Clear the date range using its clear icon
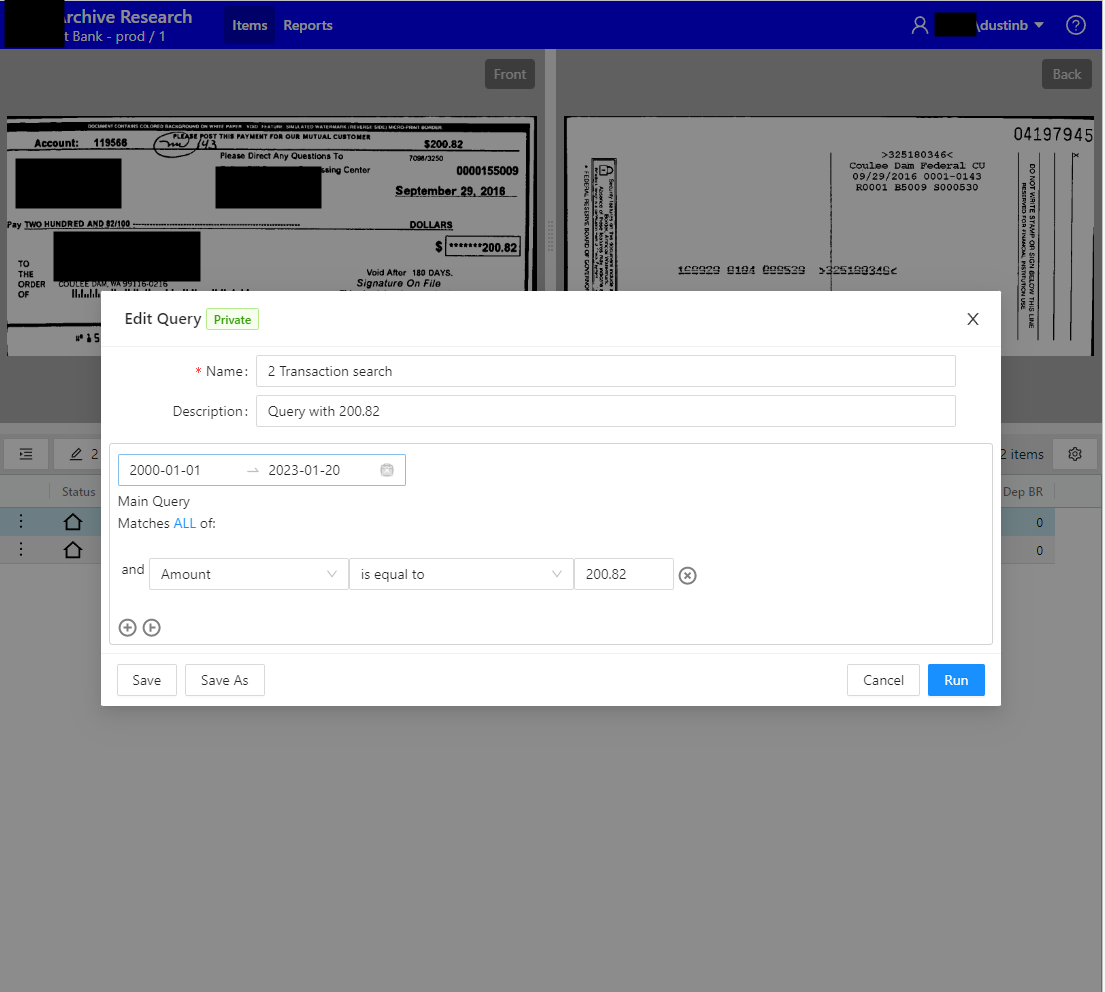This screenshot has height=992, width=1105. 386,469
